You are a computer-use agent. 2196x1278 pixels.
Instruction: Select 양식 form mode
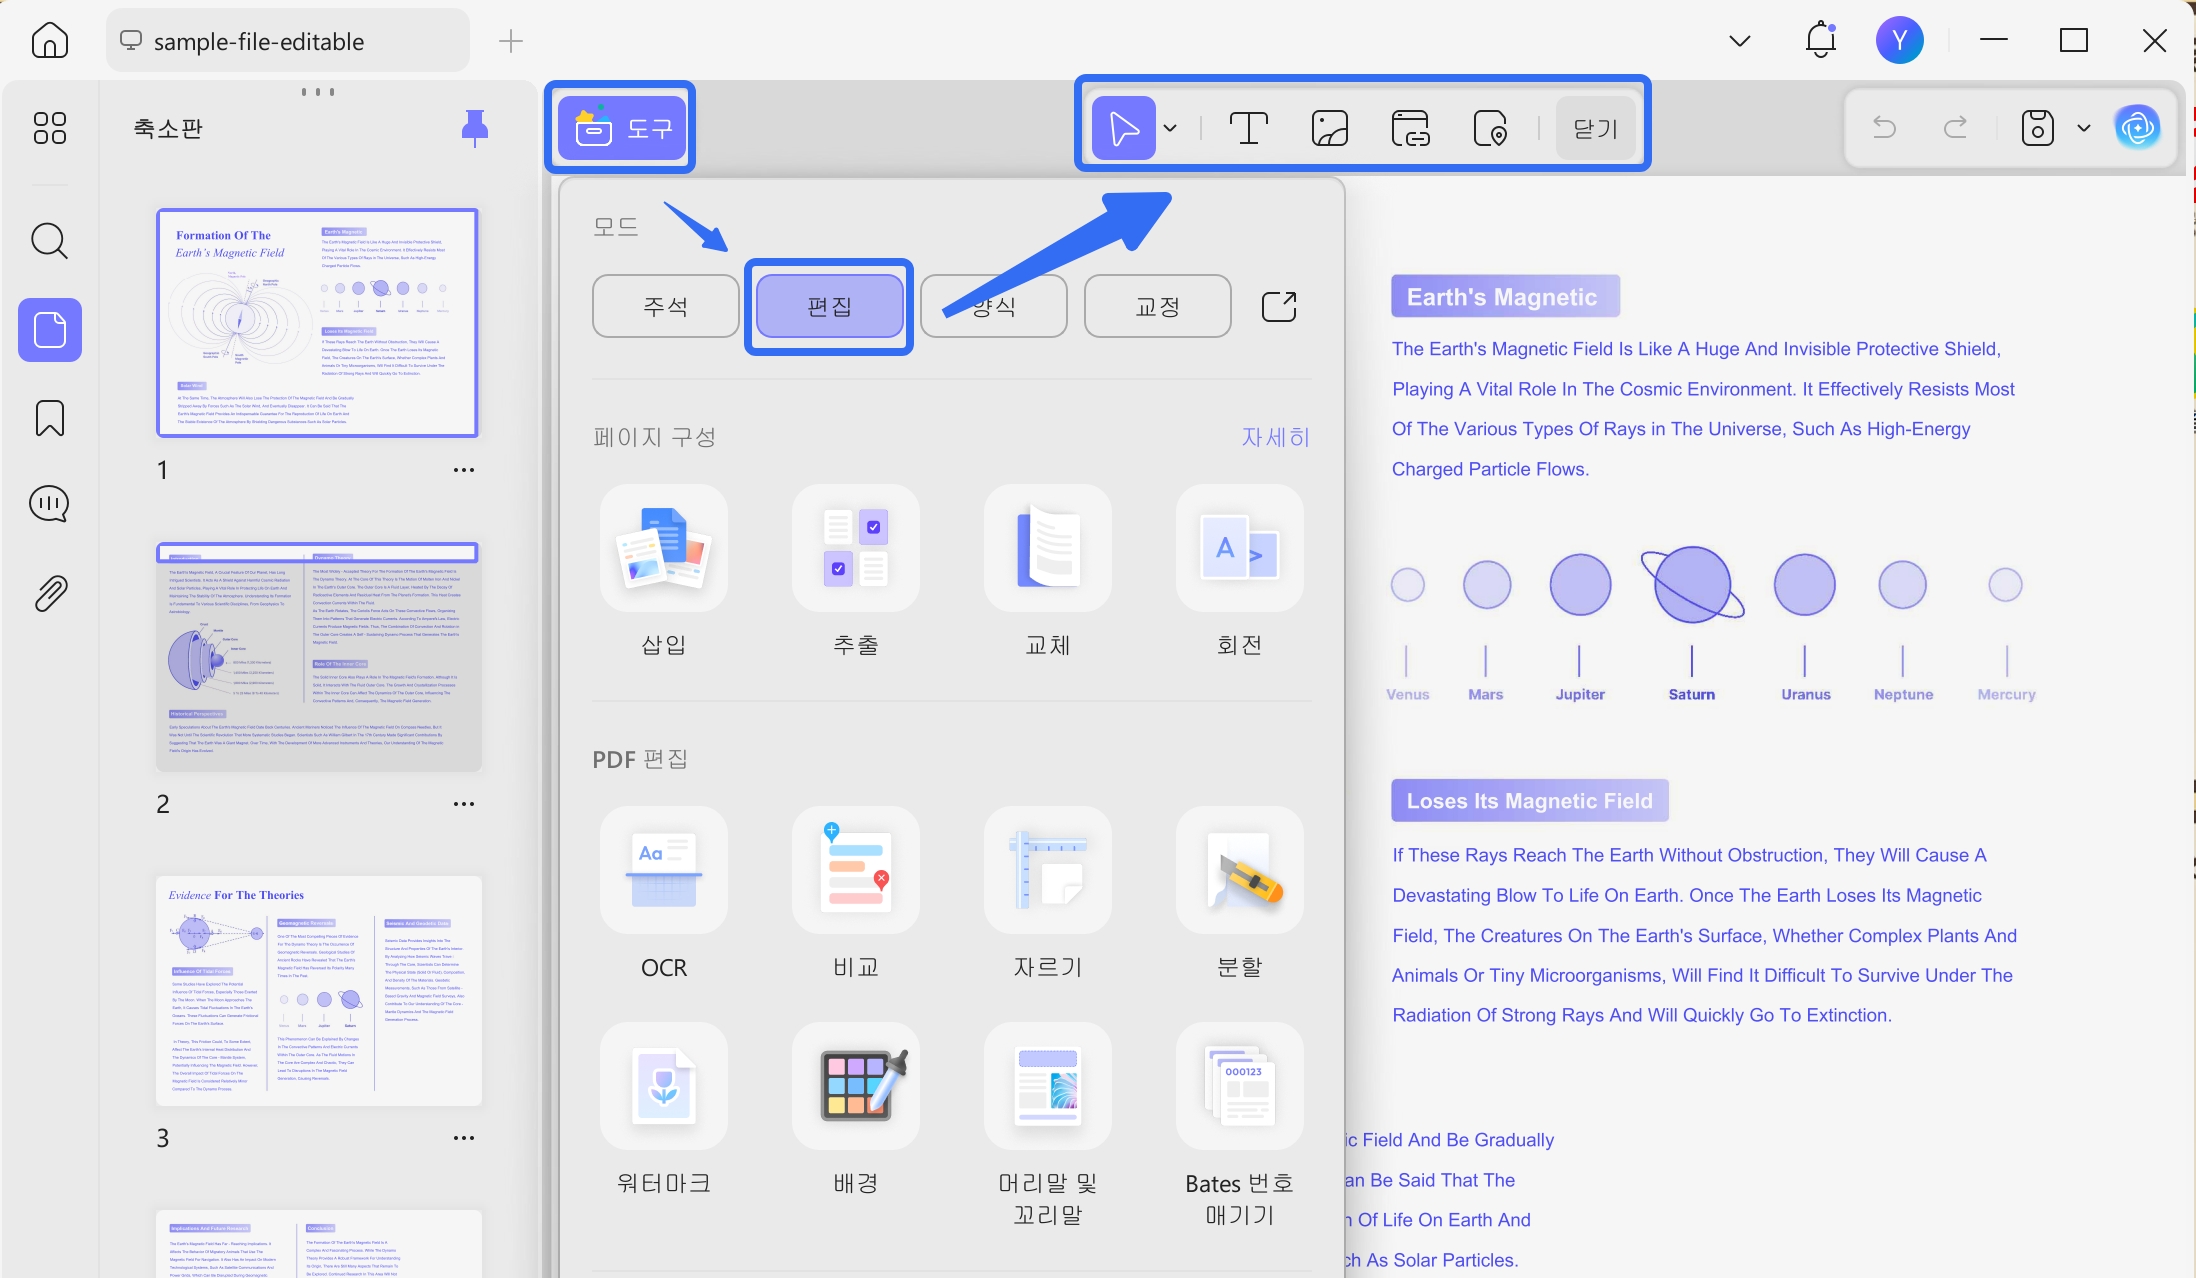tap(992, 306)
